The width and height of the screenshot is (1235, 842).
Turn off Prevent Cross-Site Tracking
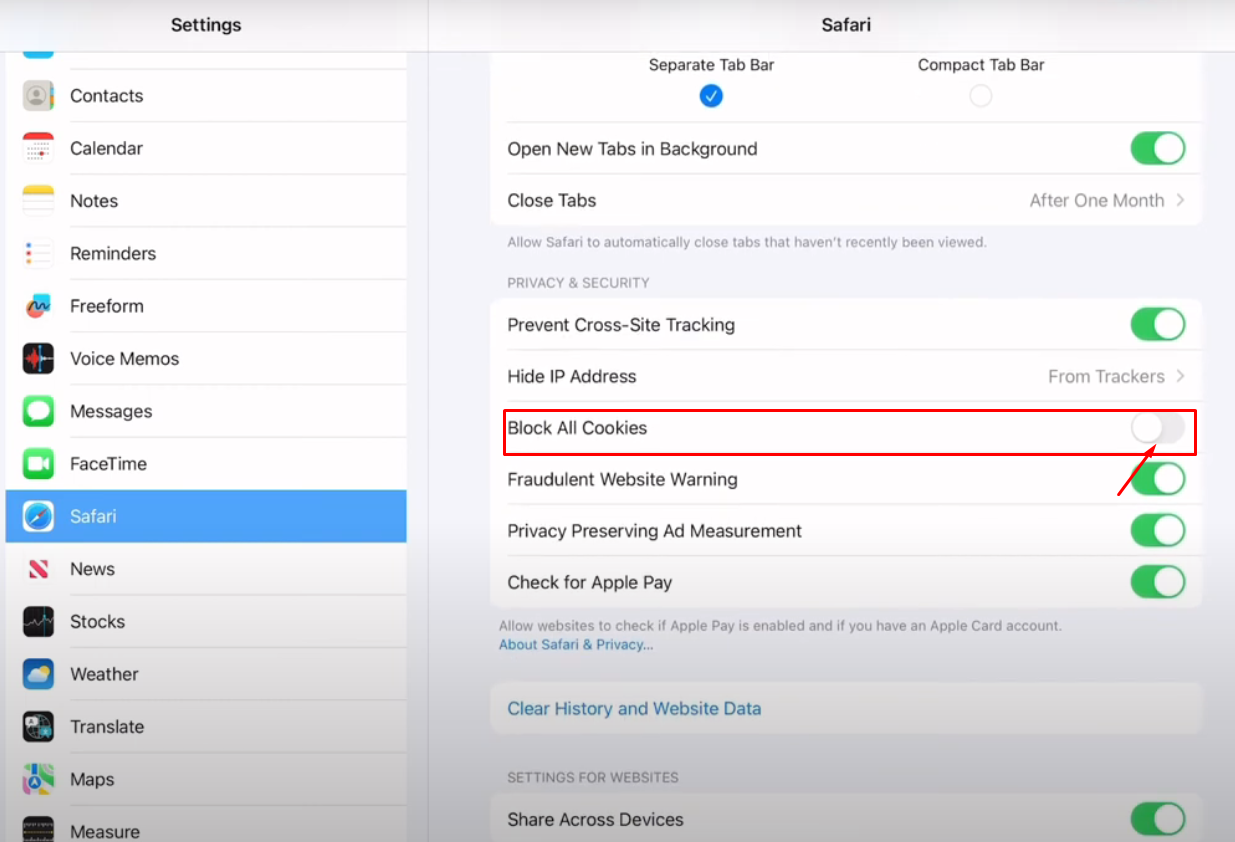pos(1158,325)
